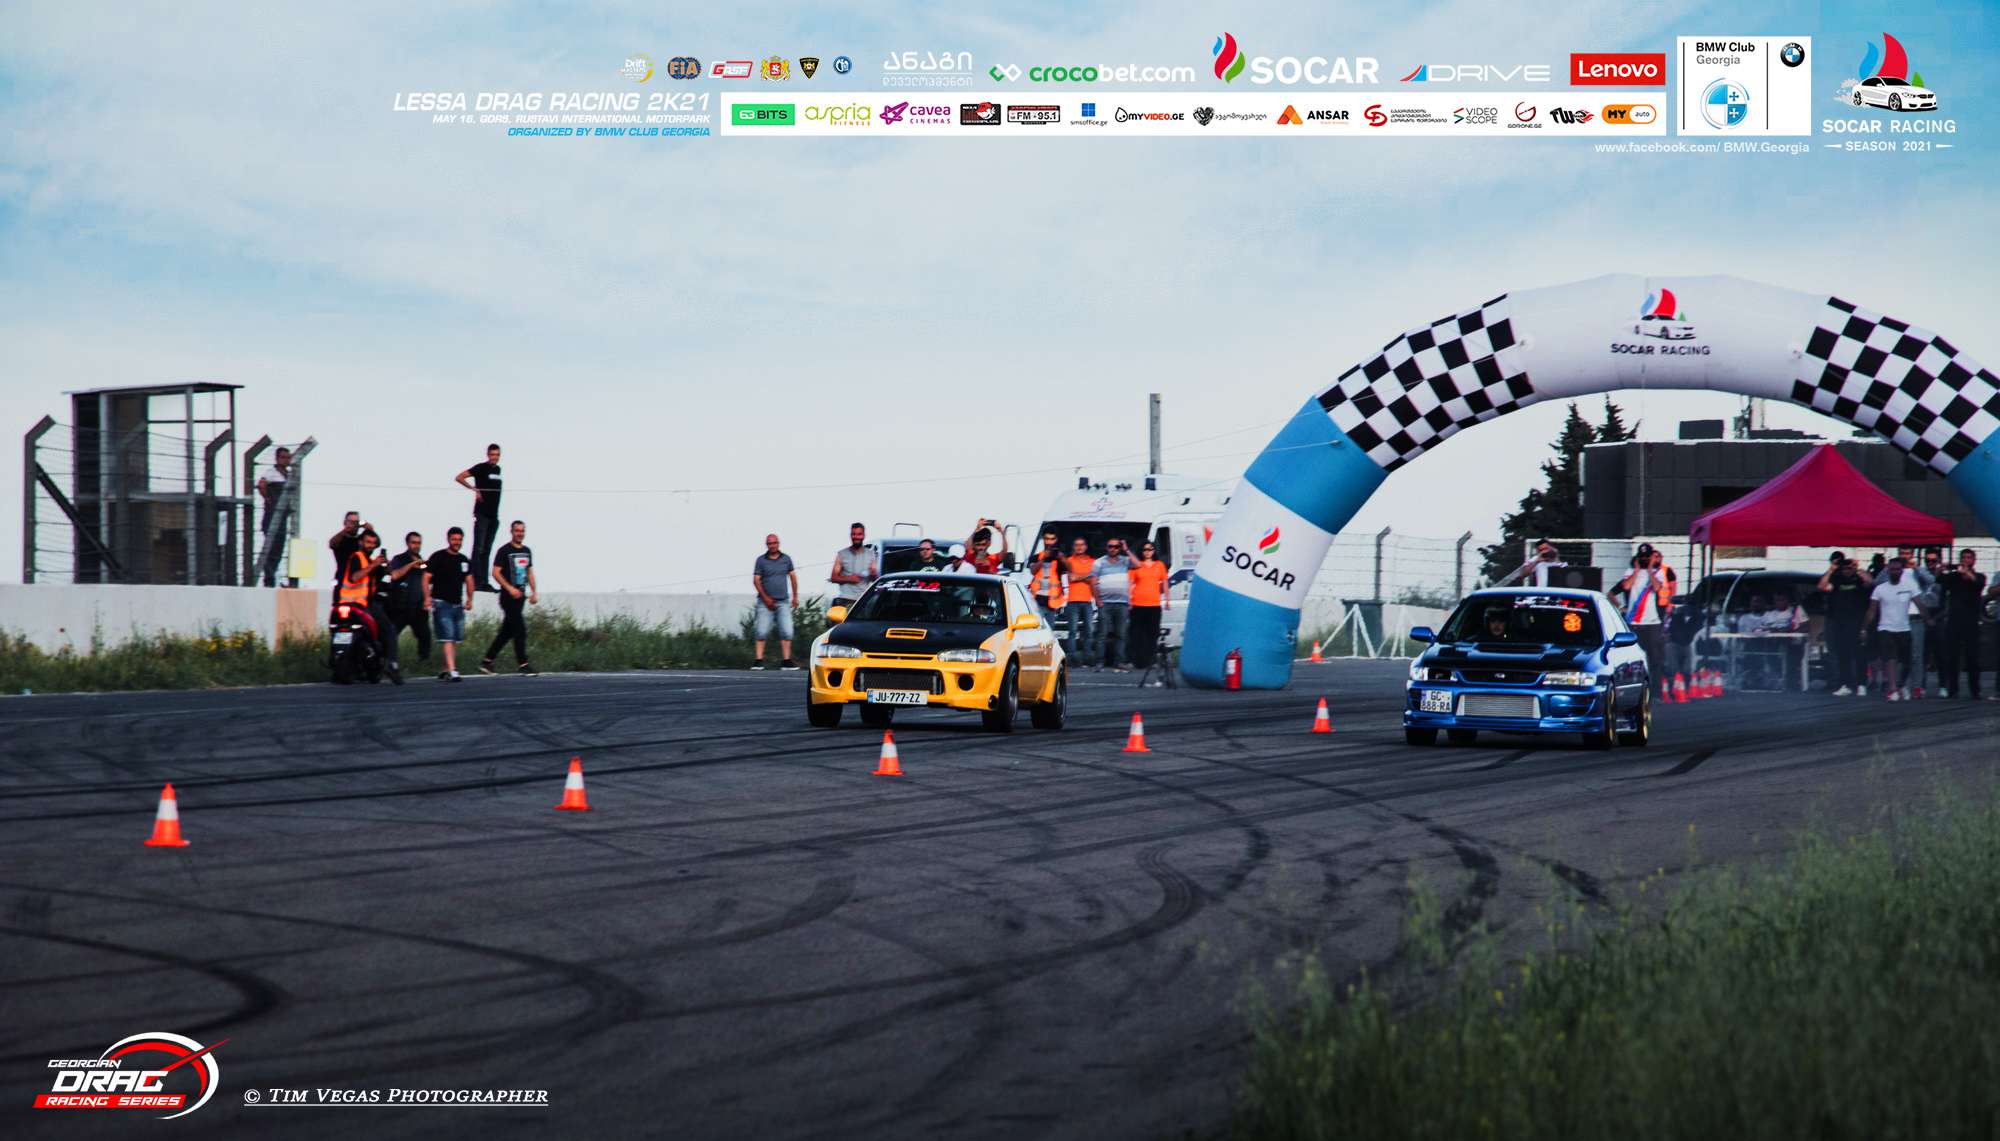Screen dimensions: 2000x1141
Task: Click the red GASF logo
Action: click(731, 69)
